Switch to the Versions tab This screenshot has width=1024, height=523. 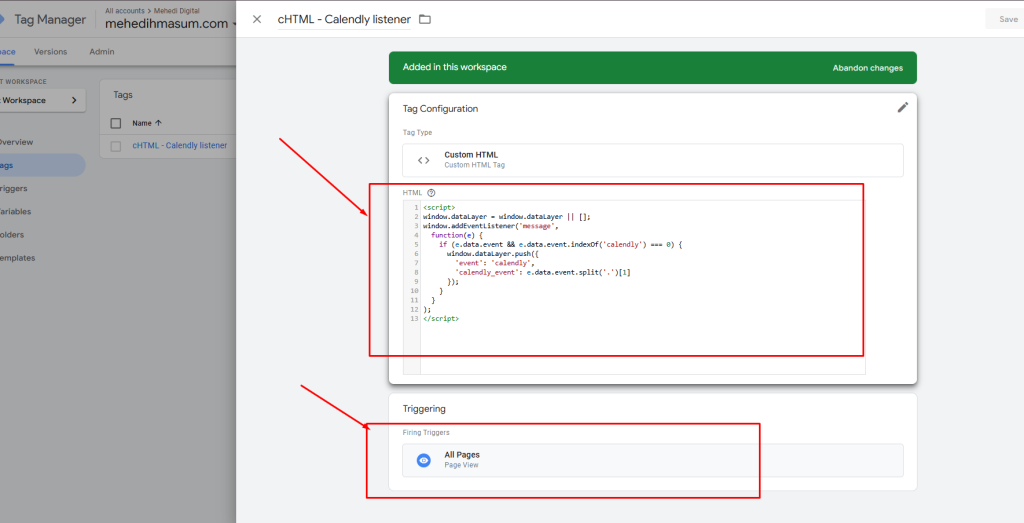(x=50, y=52)
